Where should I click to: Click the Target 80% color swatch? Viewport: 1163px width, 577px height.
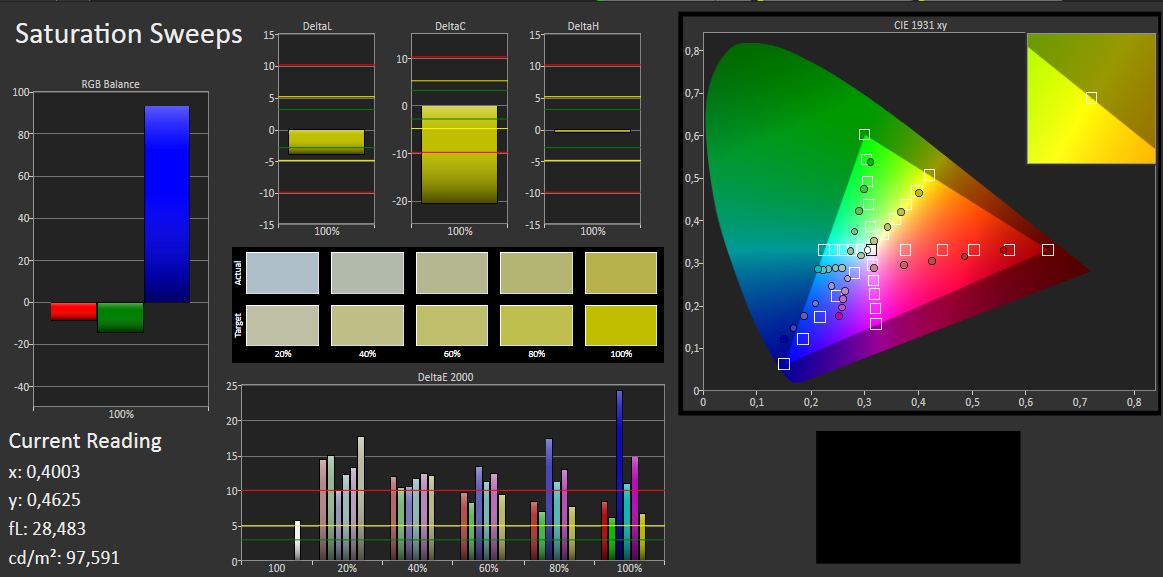tap(536, 326)
